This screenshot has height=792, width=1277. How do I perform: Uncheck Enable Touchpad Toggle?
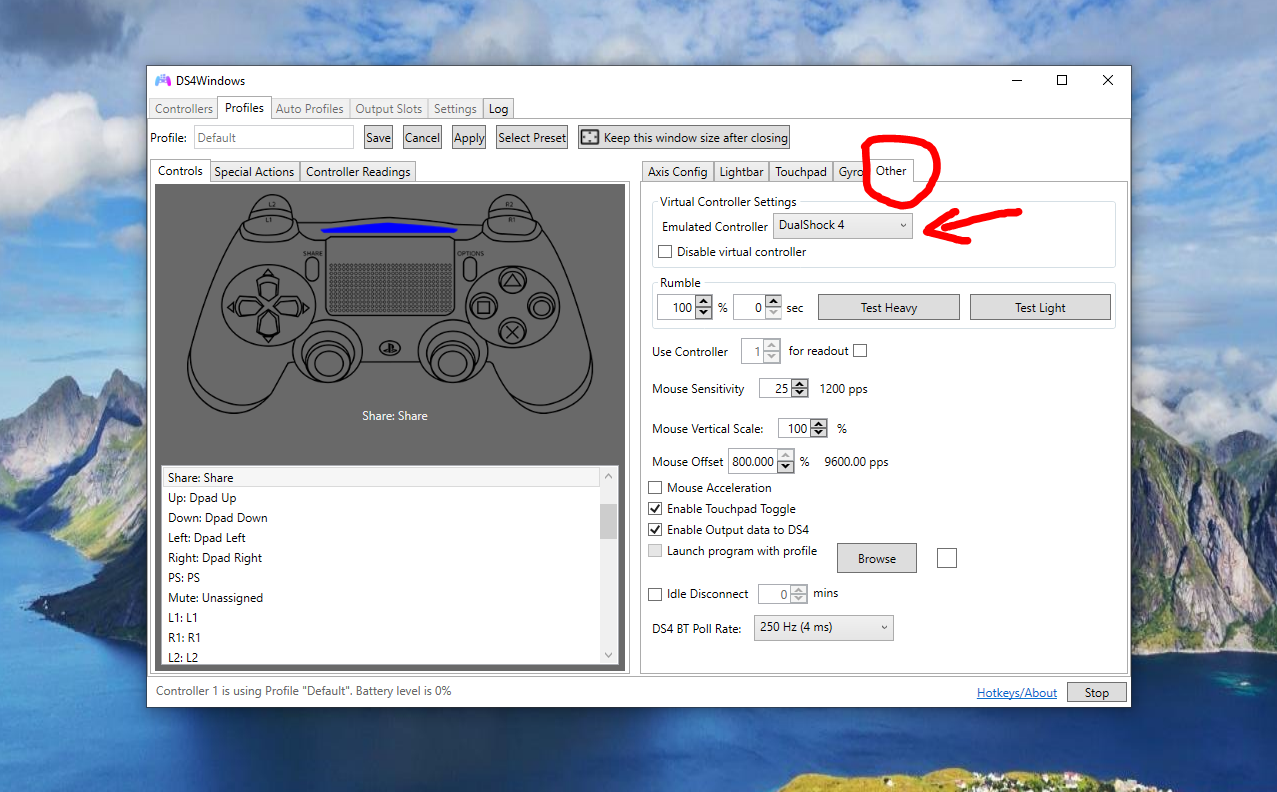point(655,509)
